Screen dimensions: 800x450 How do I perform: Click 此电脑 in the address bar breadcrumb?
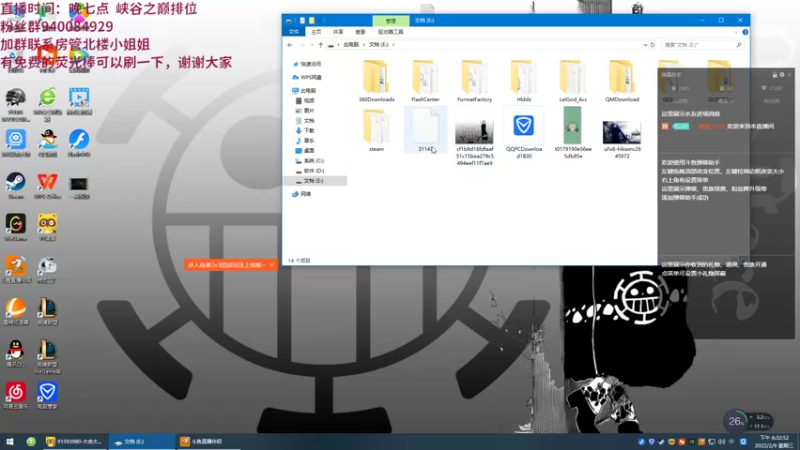[x=351, y=45]
